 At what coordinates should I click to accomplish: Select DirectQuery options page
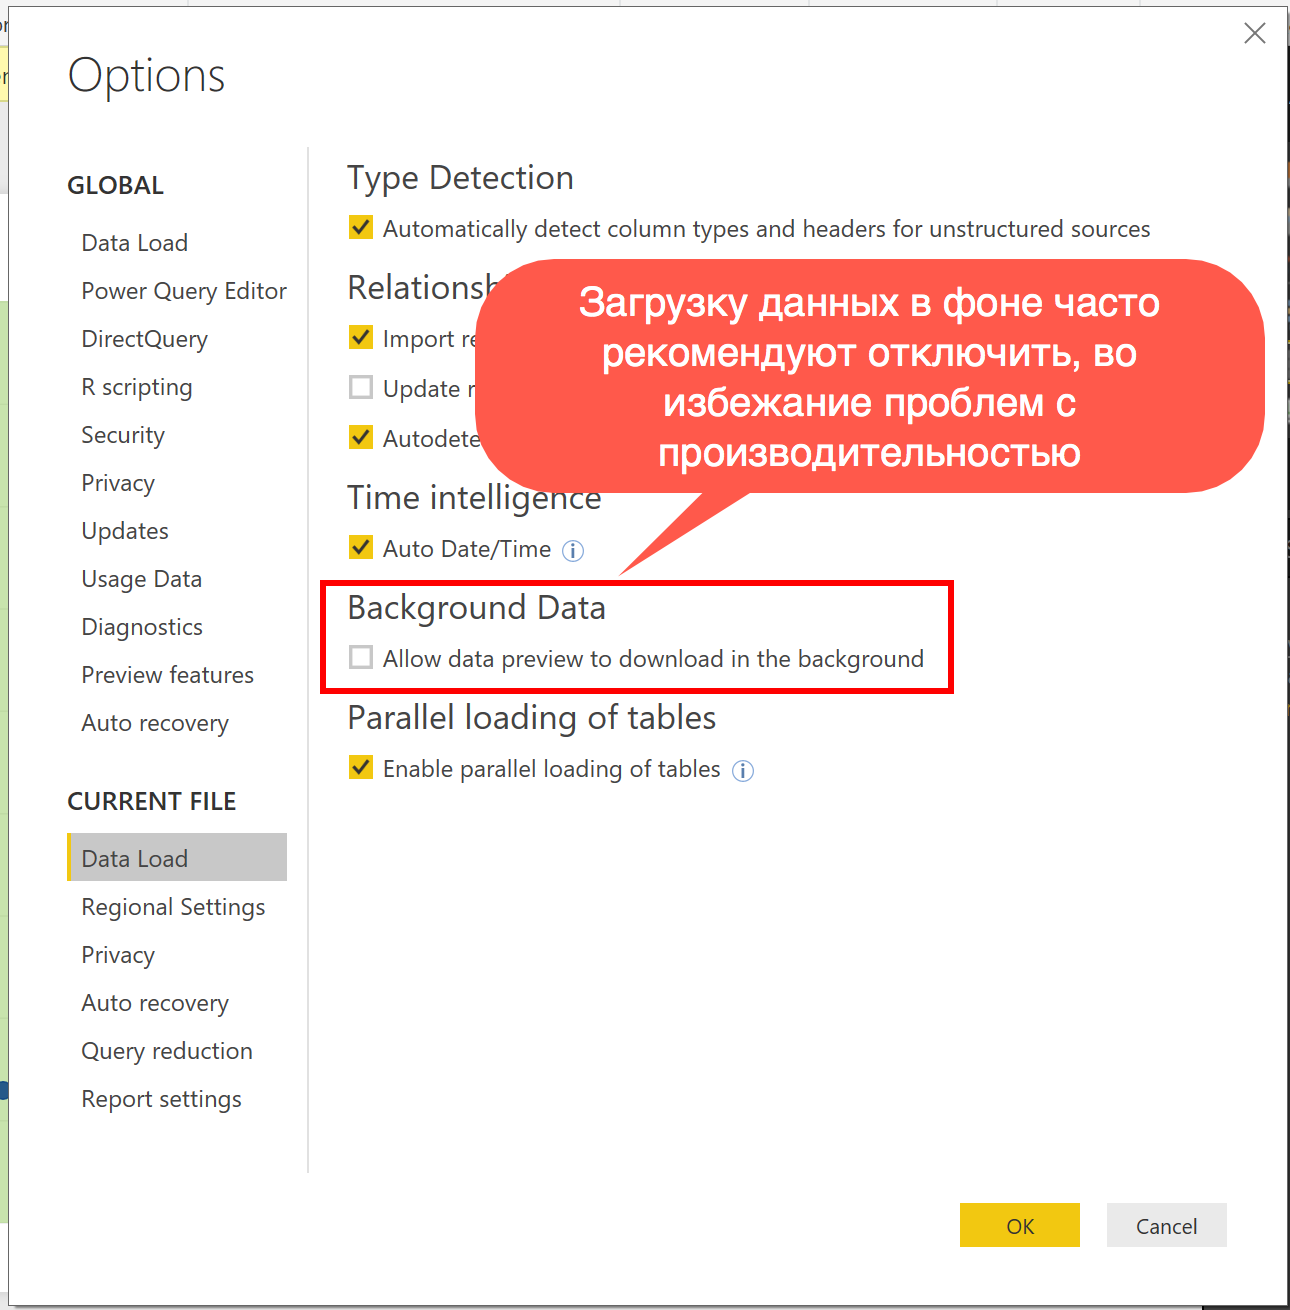click(x=145, y=339)
